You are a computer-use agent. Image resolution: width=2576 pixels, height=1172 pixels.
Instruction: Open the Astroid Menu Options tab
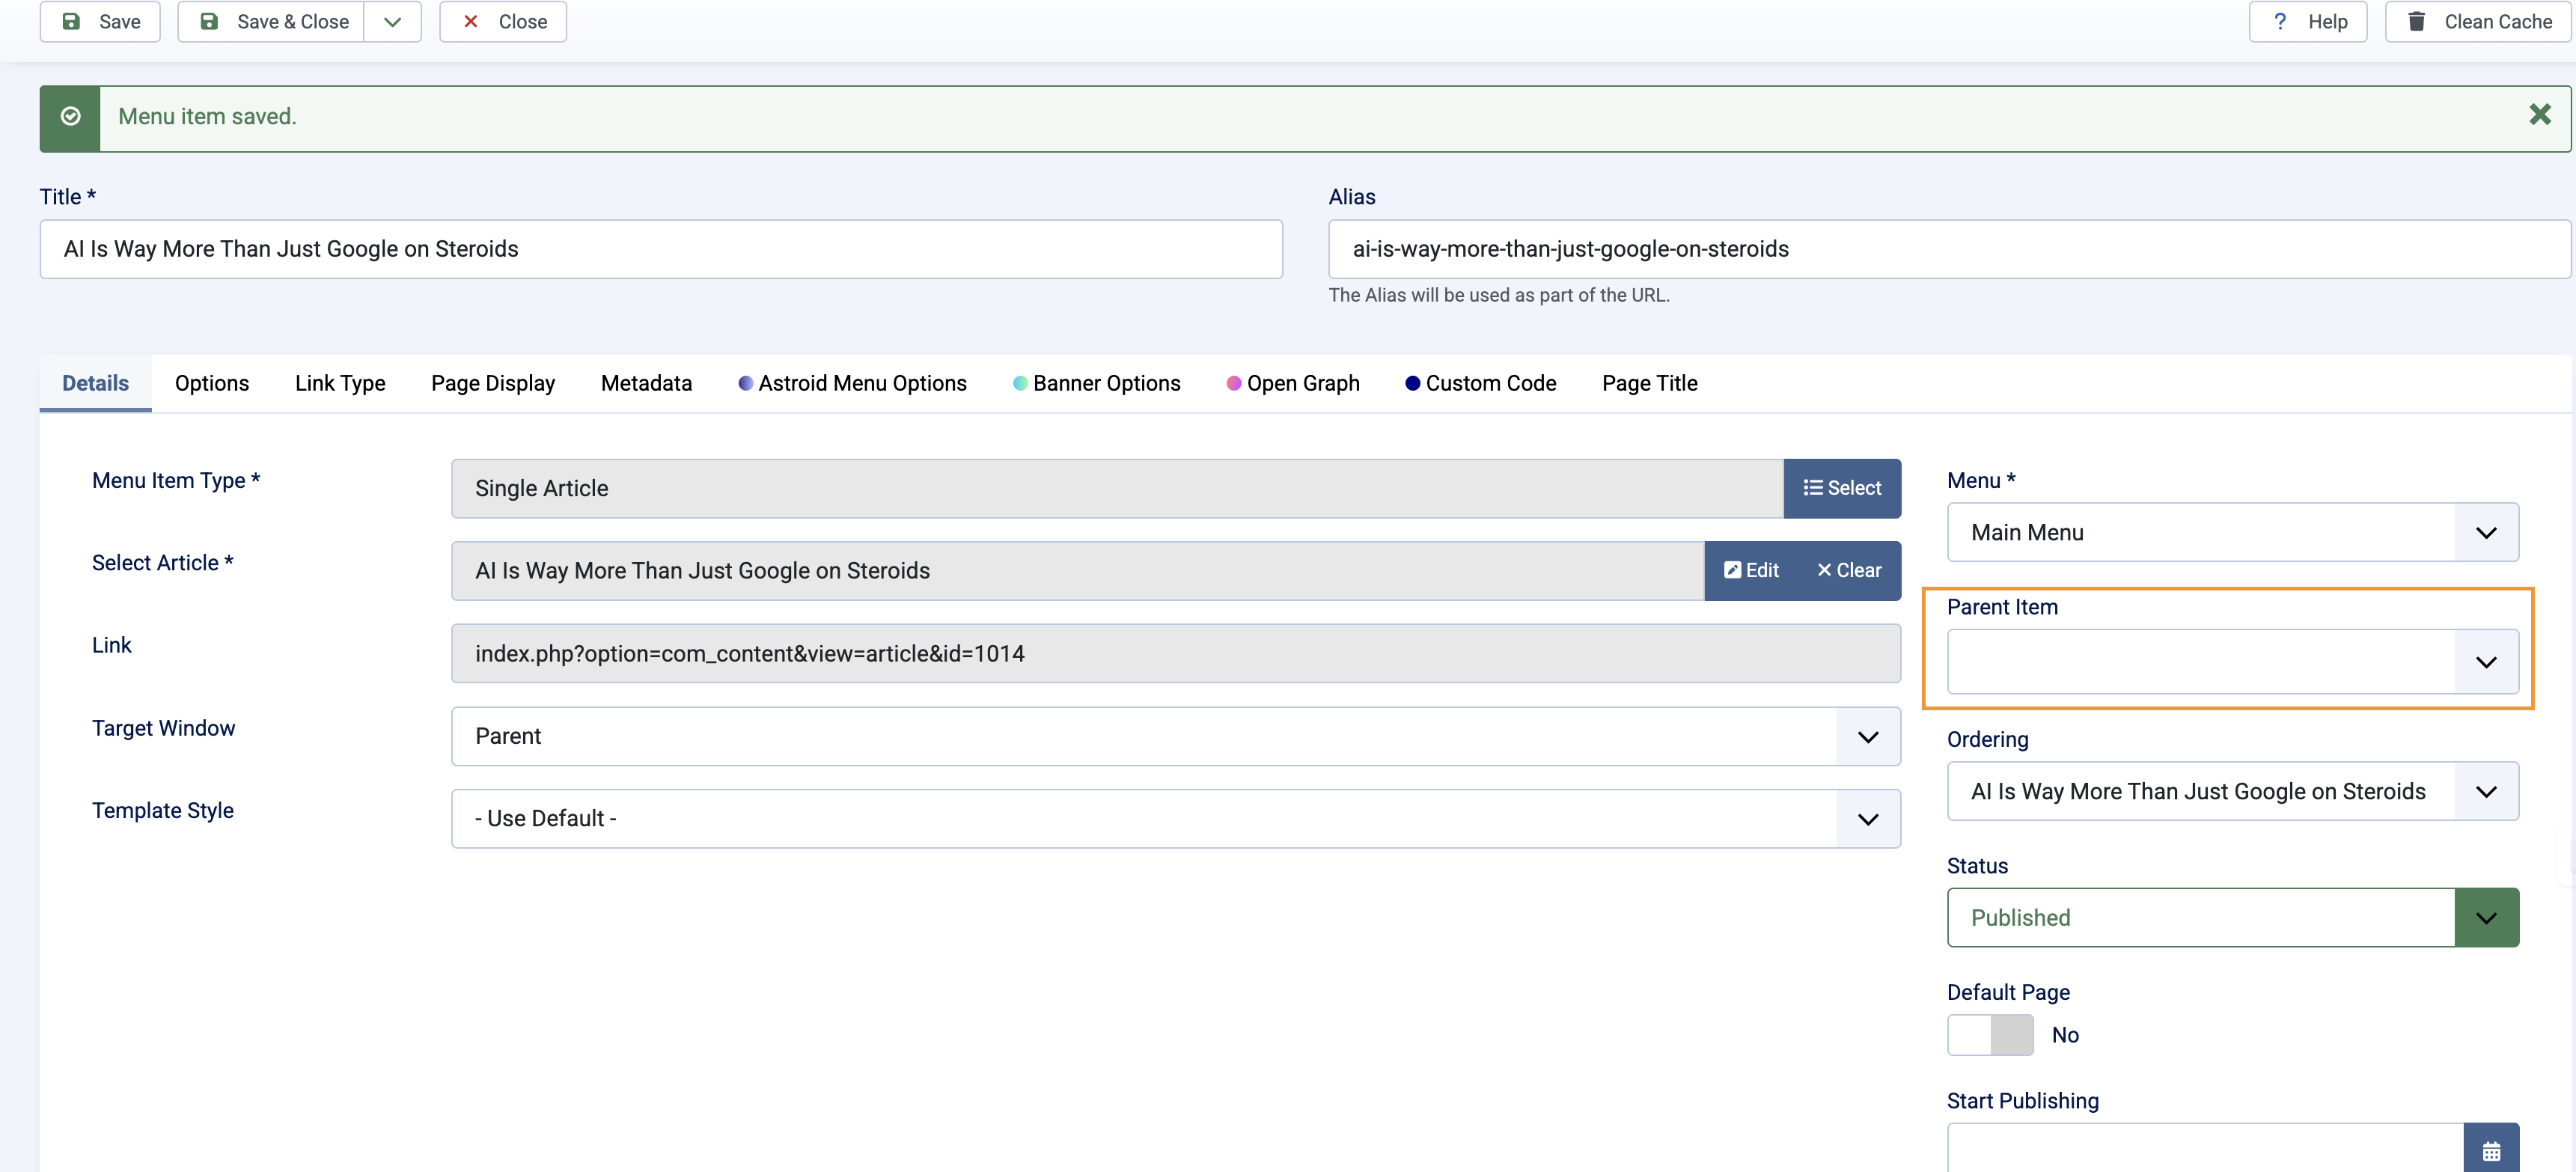(861, 383)
